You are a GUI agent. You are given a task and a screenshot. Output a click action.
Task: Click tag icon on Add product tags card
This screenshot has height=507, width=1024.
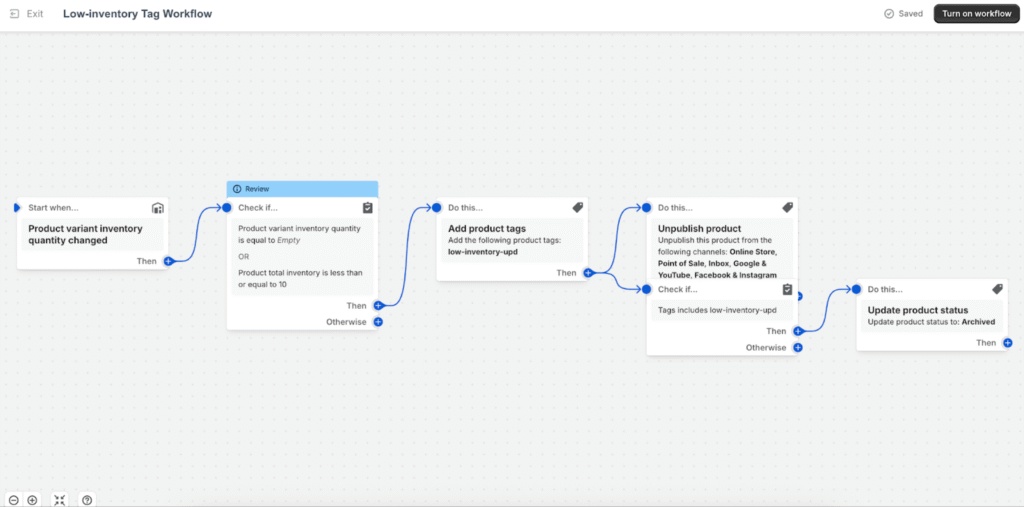point(577,208)
